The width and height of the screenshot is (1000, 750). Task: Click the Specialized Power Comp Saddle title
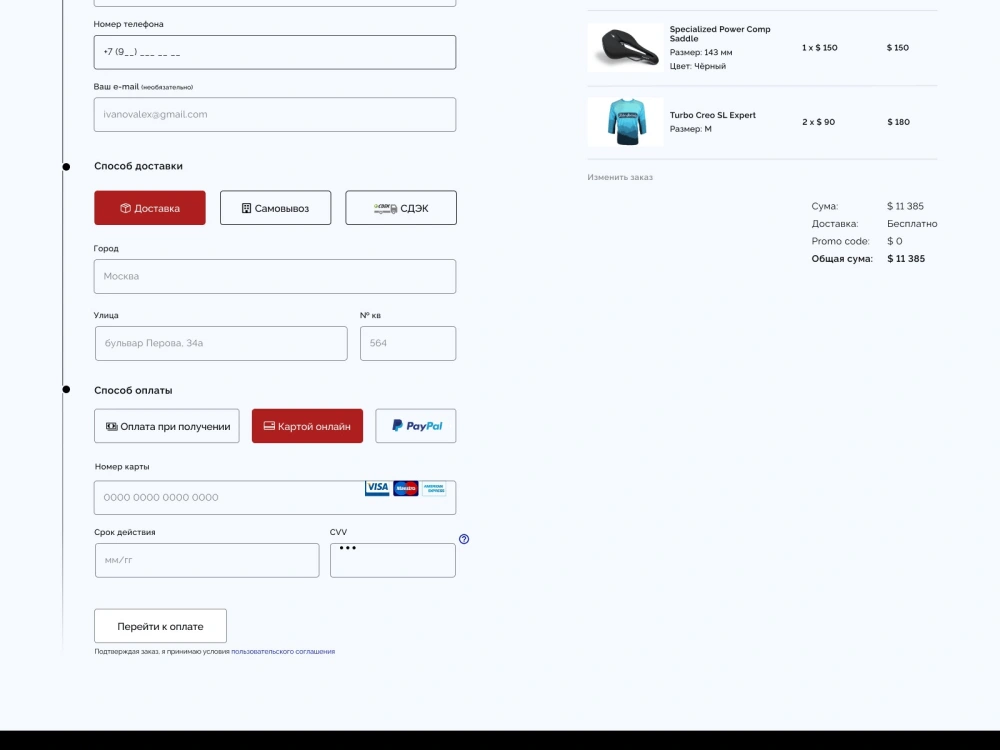tap(720, 34)
